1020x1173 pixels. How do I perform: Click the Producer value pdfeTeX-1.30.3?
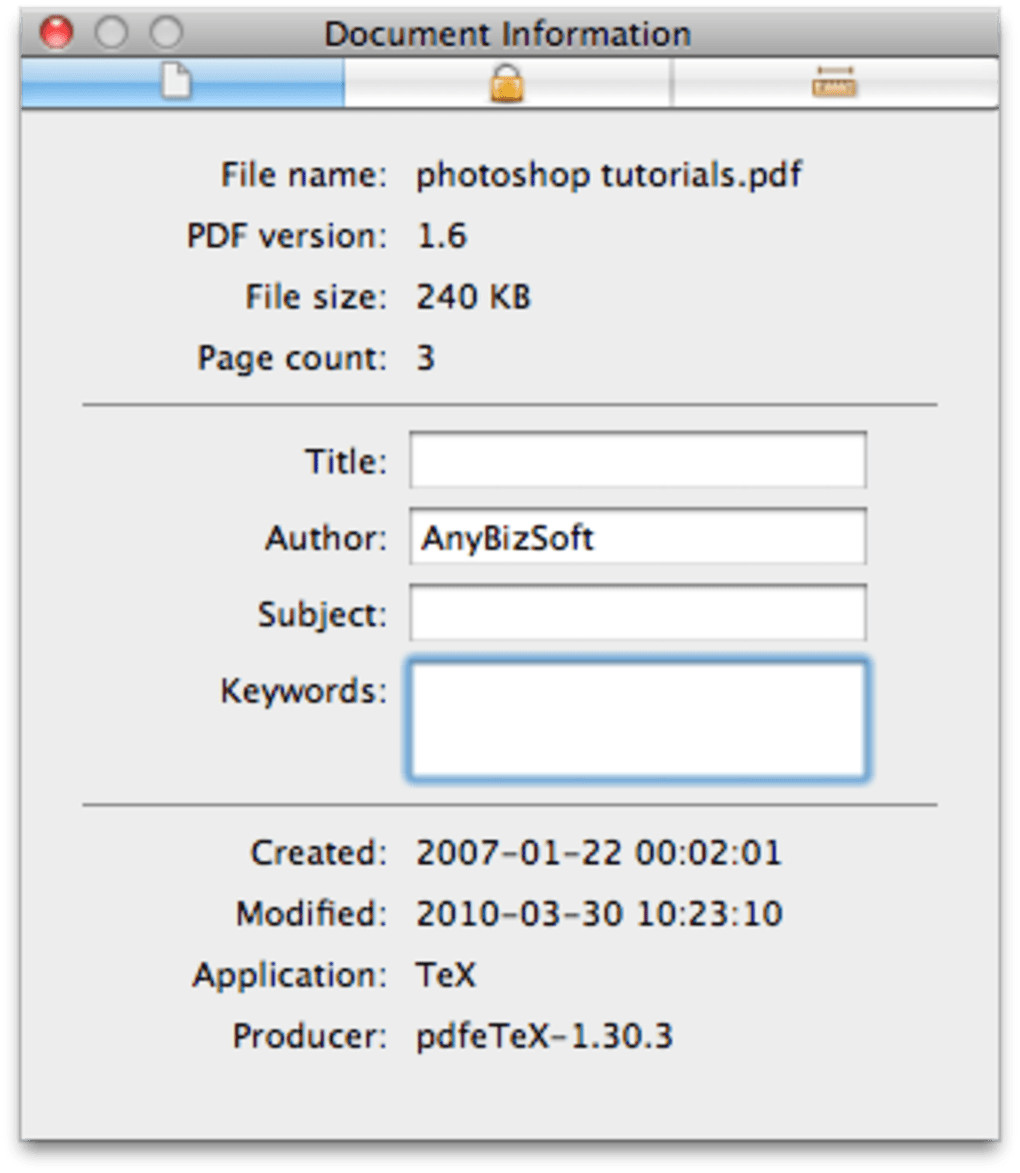click(x=544, y=1036)
